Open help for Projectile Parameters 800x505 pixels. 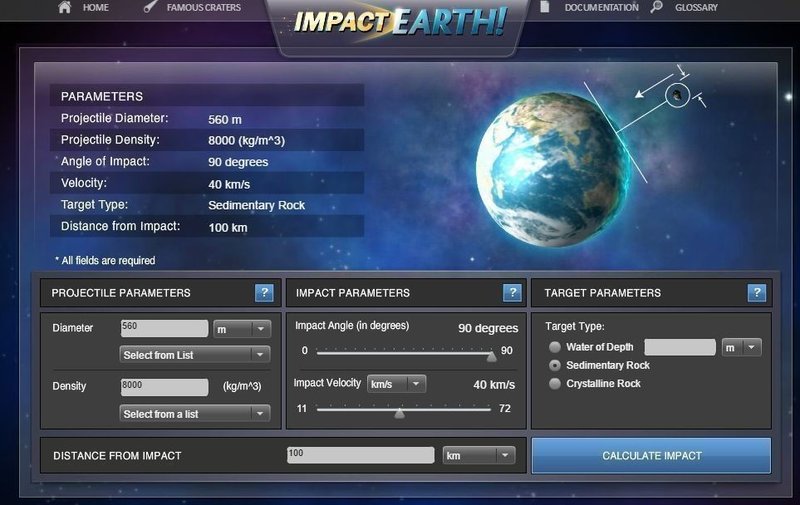(x=264, y=293)
